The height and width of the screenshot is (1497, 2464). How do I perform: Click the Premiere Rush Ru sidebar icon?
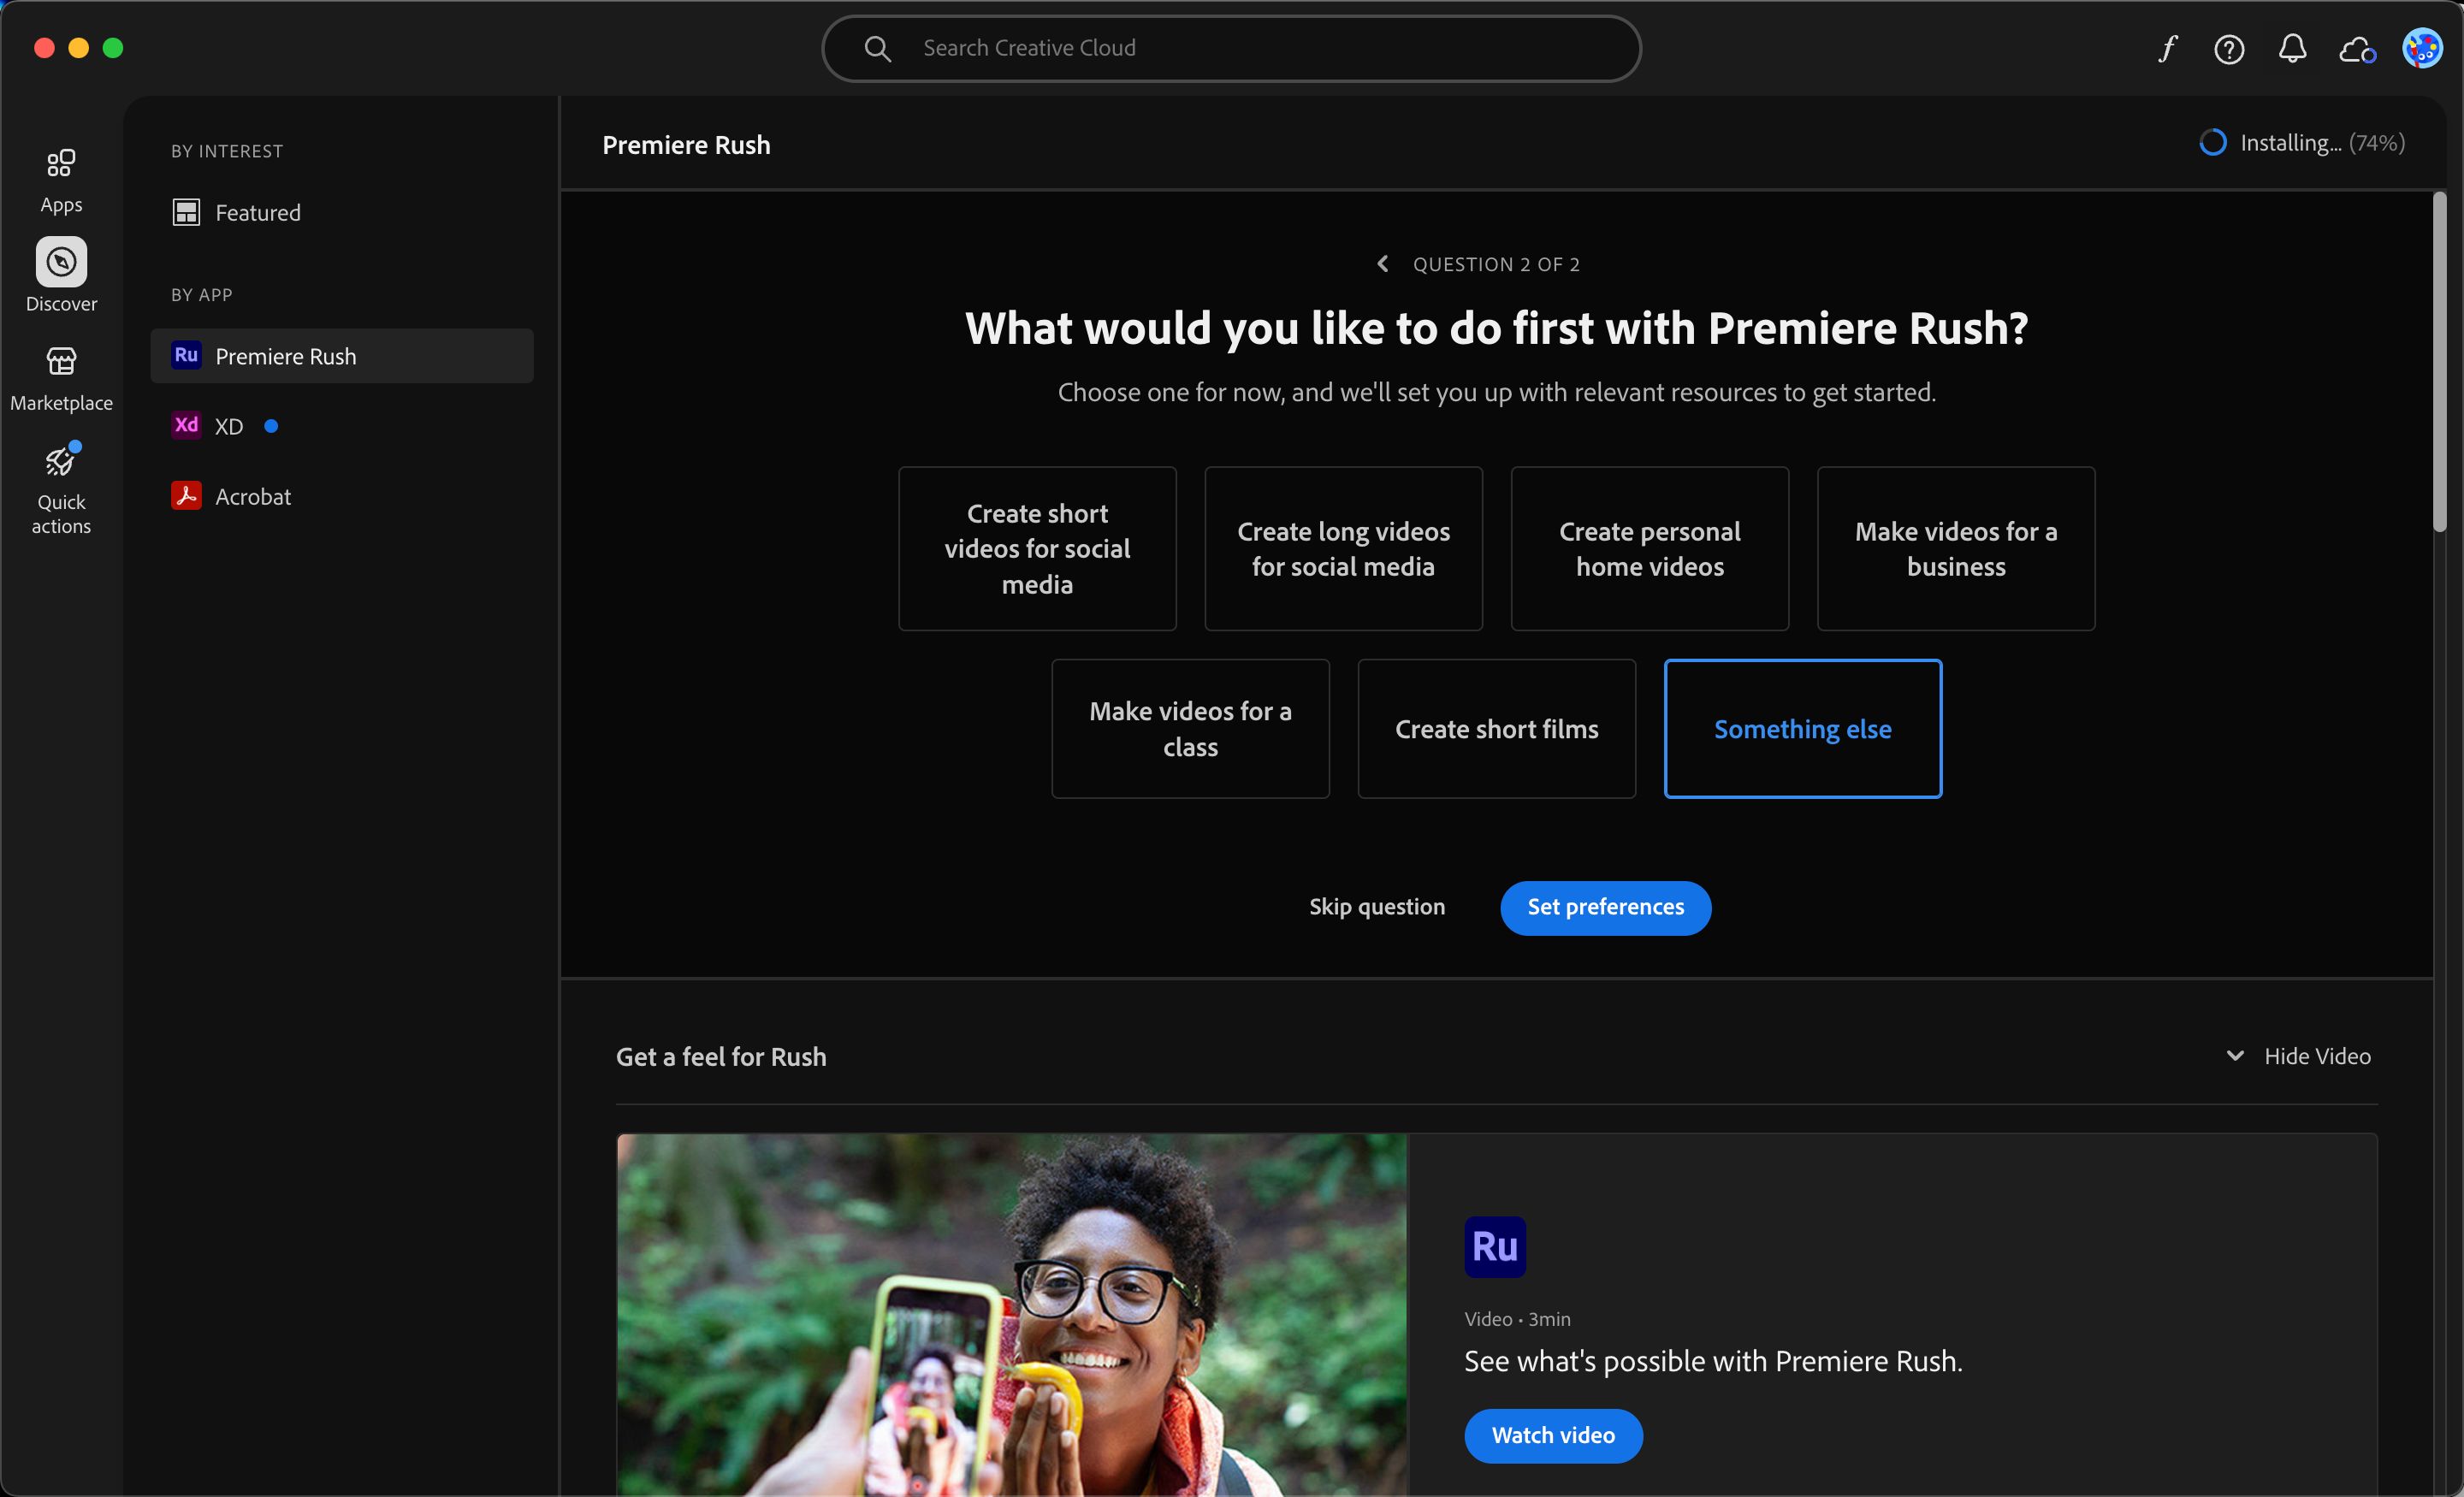186,355
